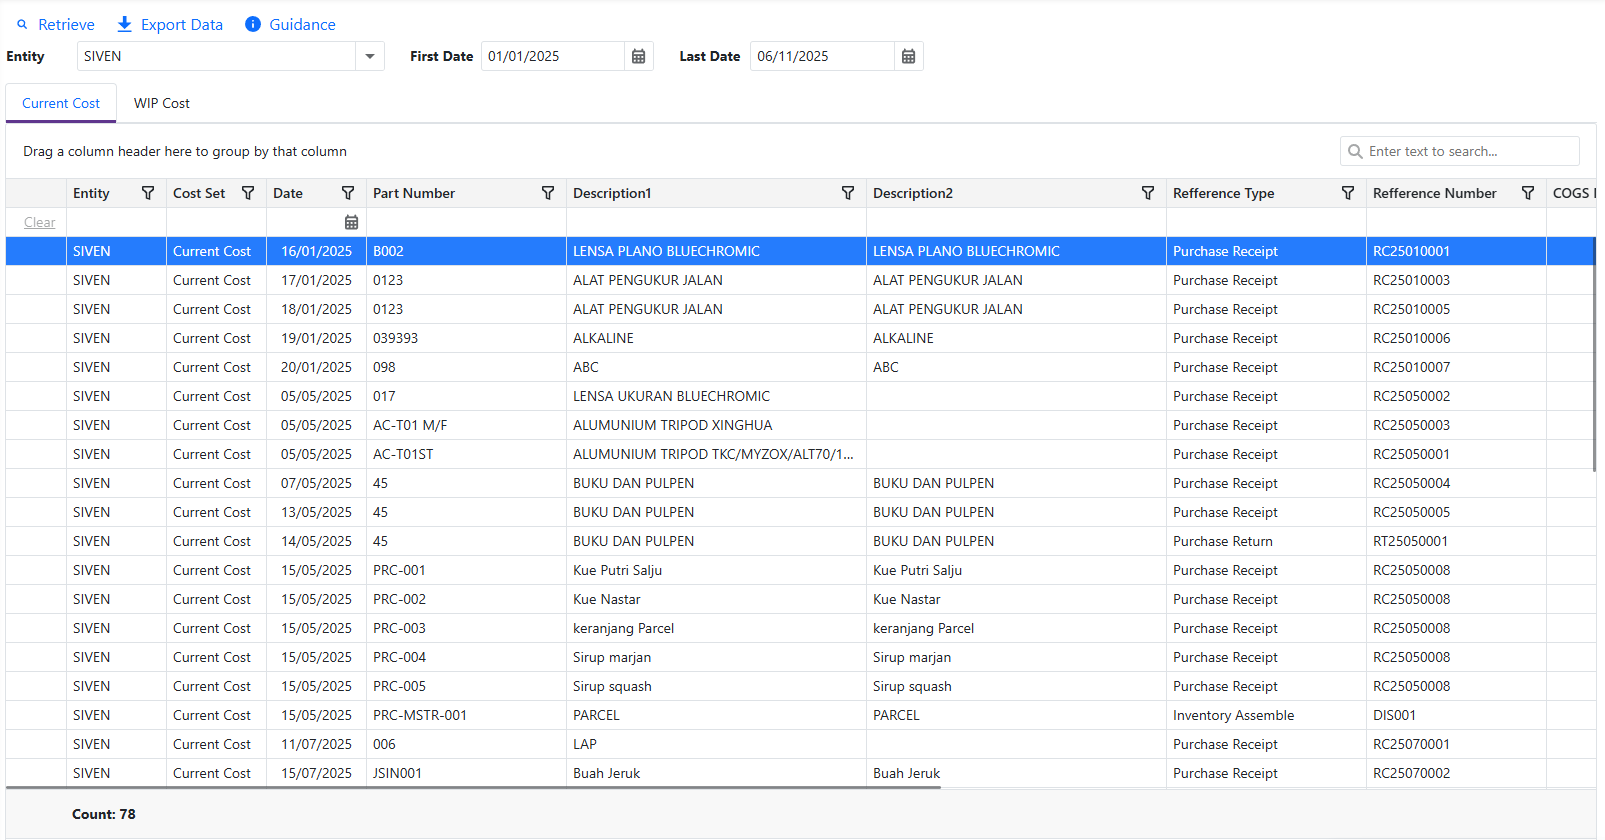Open the Description2 column filter icon
Viewport: 1605px width, 840px height.
click(x=1148, y=193)
